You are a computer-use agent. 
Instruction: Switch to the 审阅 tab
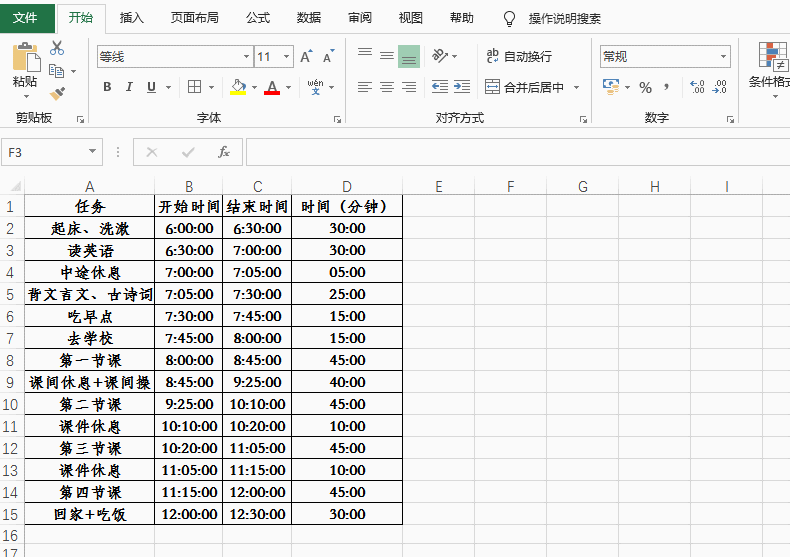(360, 18)
